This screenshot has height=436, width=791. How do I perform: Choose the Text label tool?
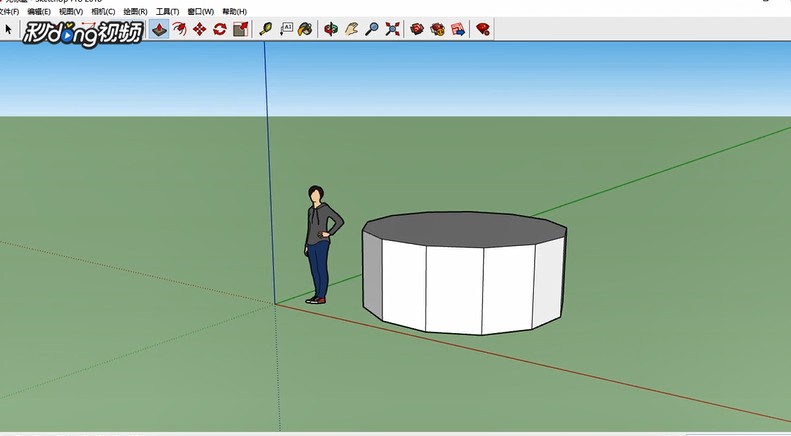coord(286,29)
